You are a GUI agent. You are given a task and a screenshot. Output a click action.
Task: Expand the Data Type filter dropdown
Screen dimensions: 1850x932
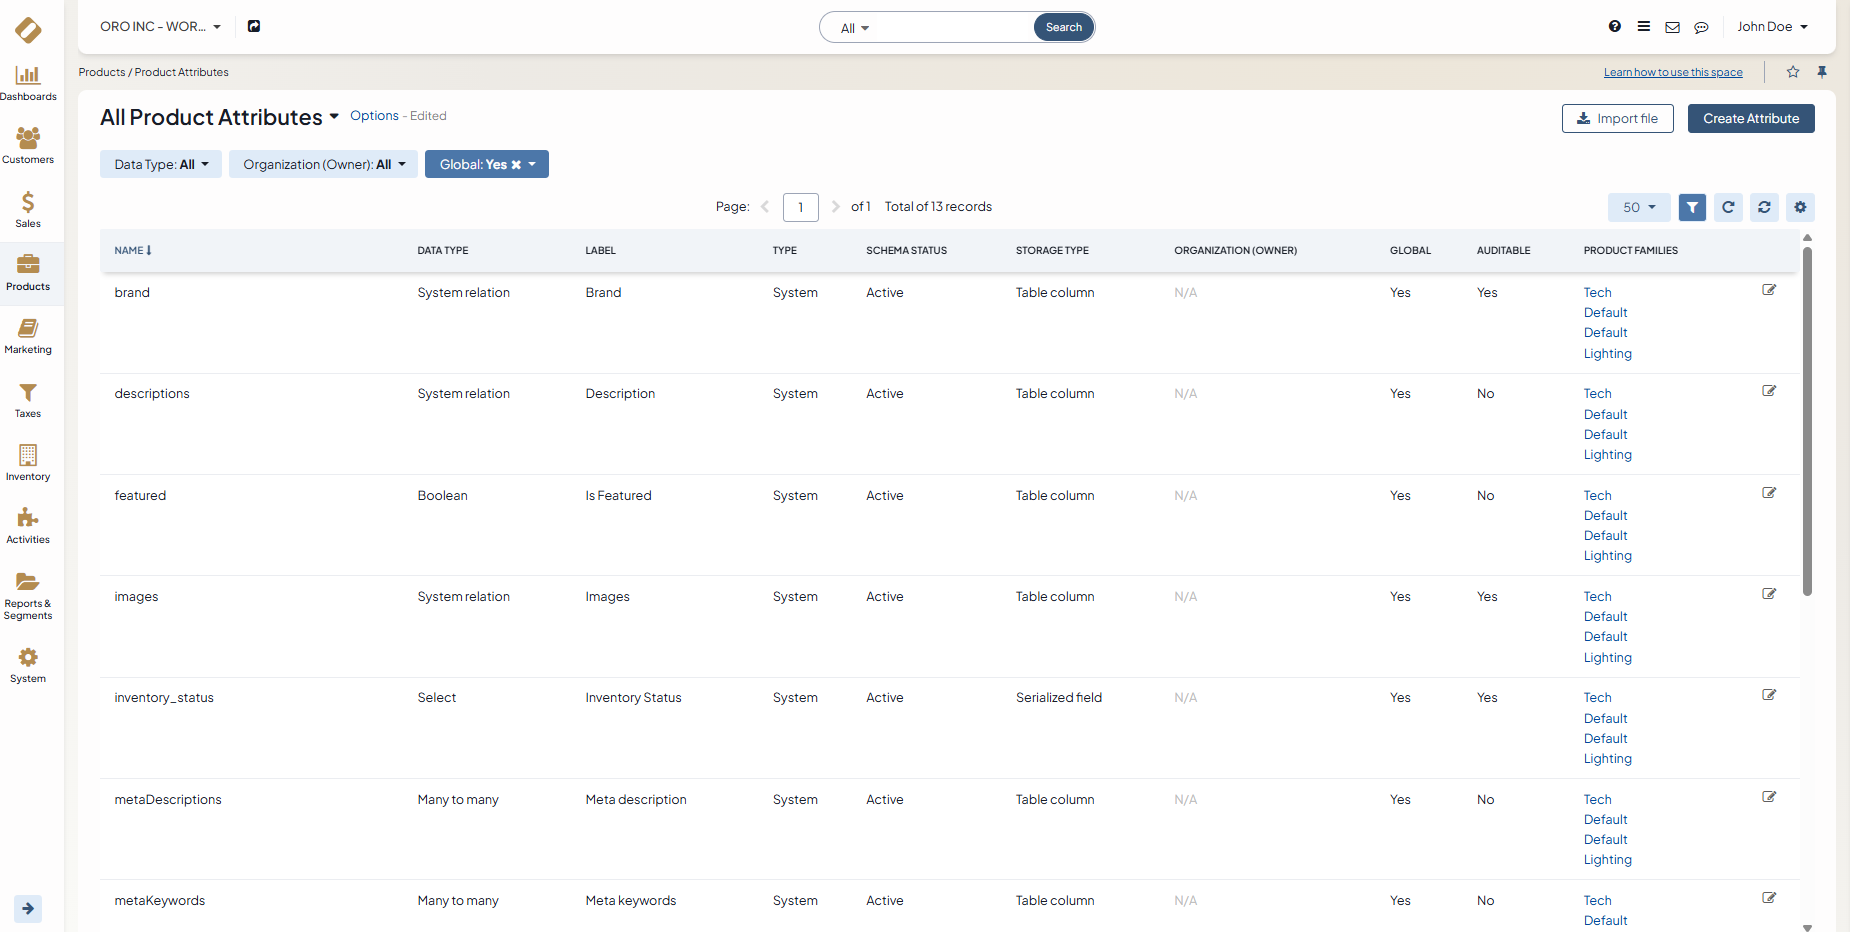(161, 164)
